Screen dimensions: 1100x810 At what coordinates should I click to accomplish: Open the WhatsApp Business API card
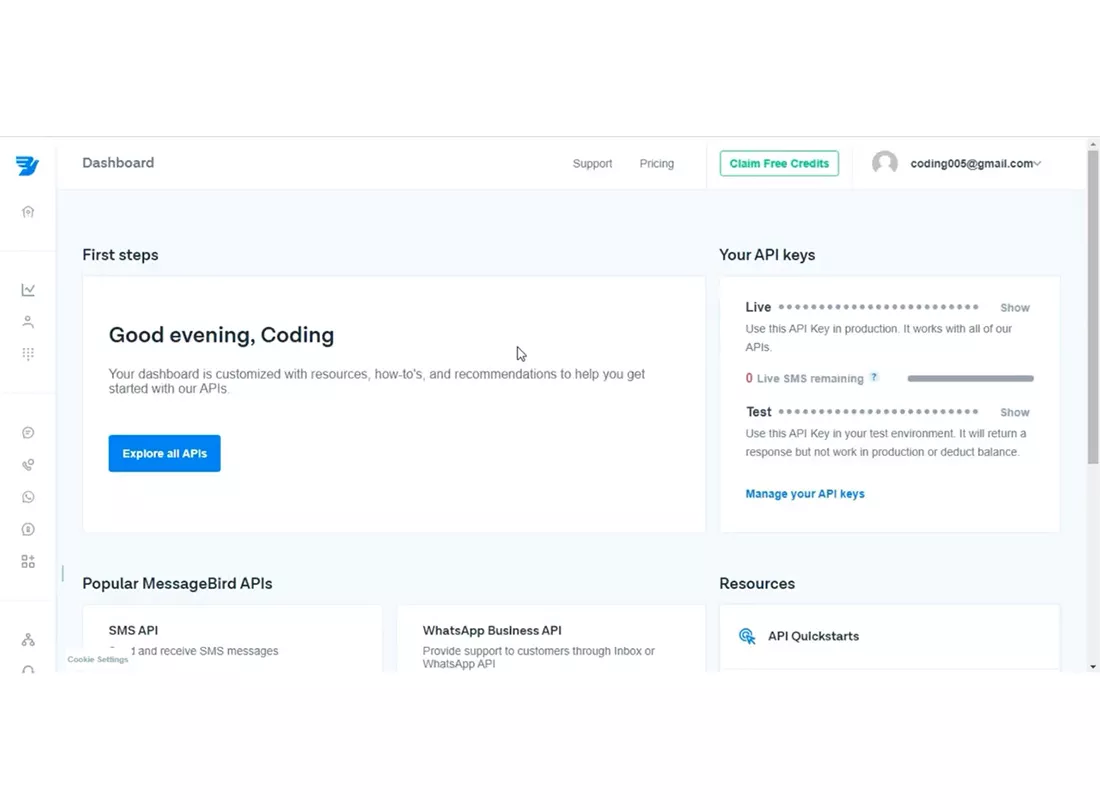[x=551, y=639]
